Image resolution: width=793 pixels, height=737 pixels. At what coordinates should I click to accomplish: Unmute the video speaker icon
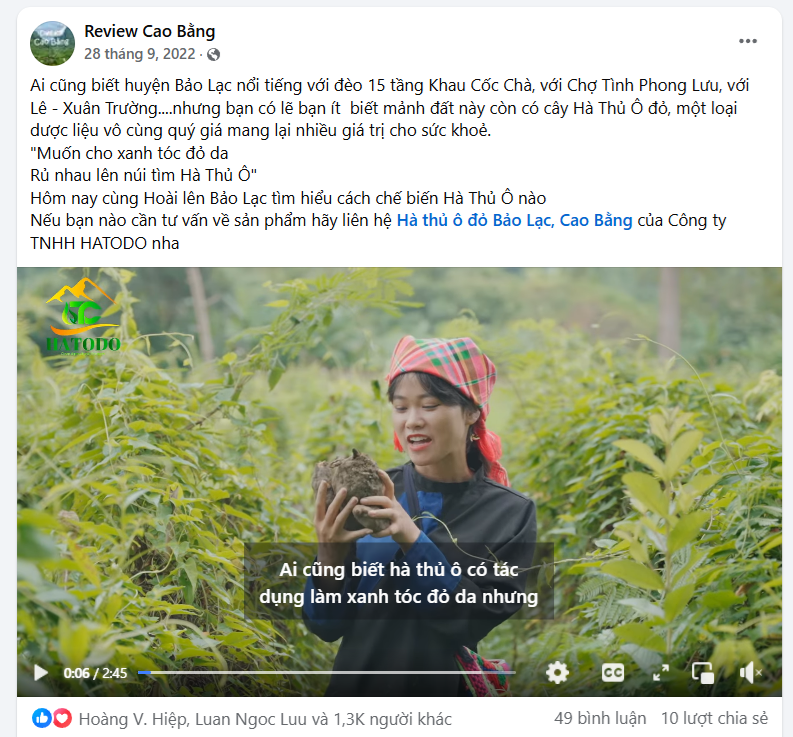pyautogui.click(x=751, y=673)
